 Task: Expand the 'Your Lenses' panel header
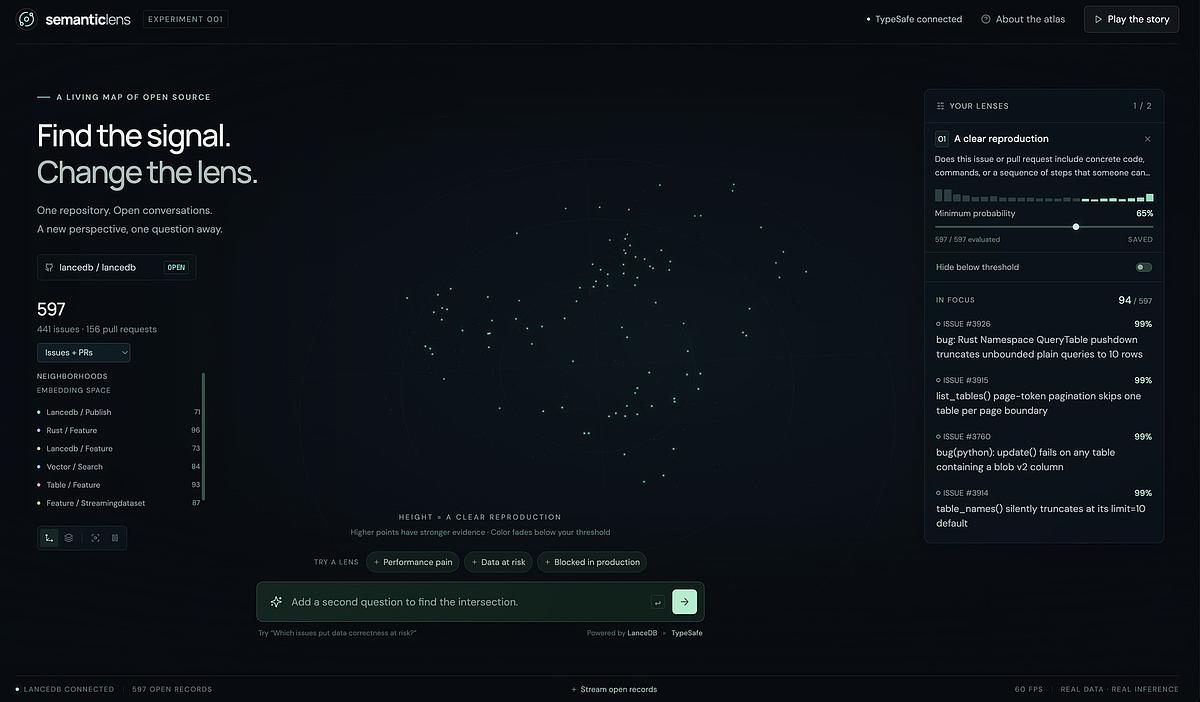pyautogui.click(x=1044, y=106)
